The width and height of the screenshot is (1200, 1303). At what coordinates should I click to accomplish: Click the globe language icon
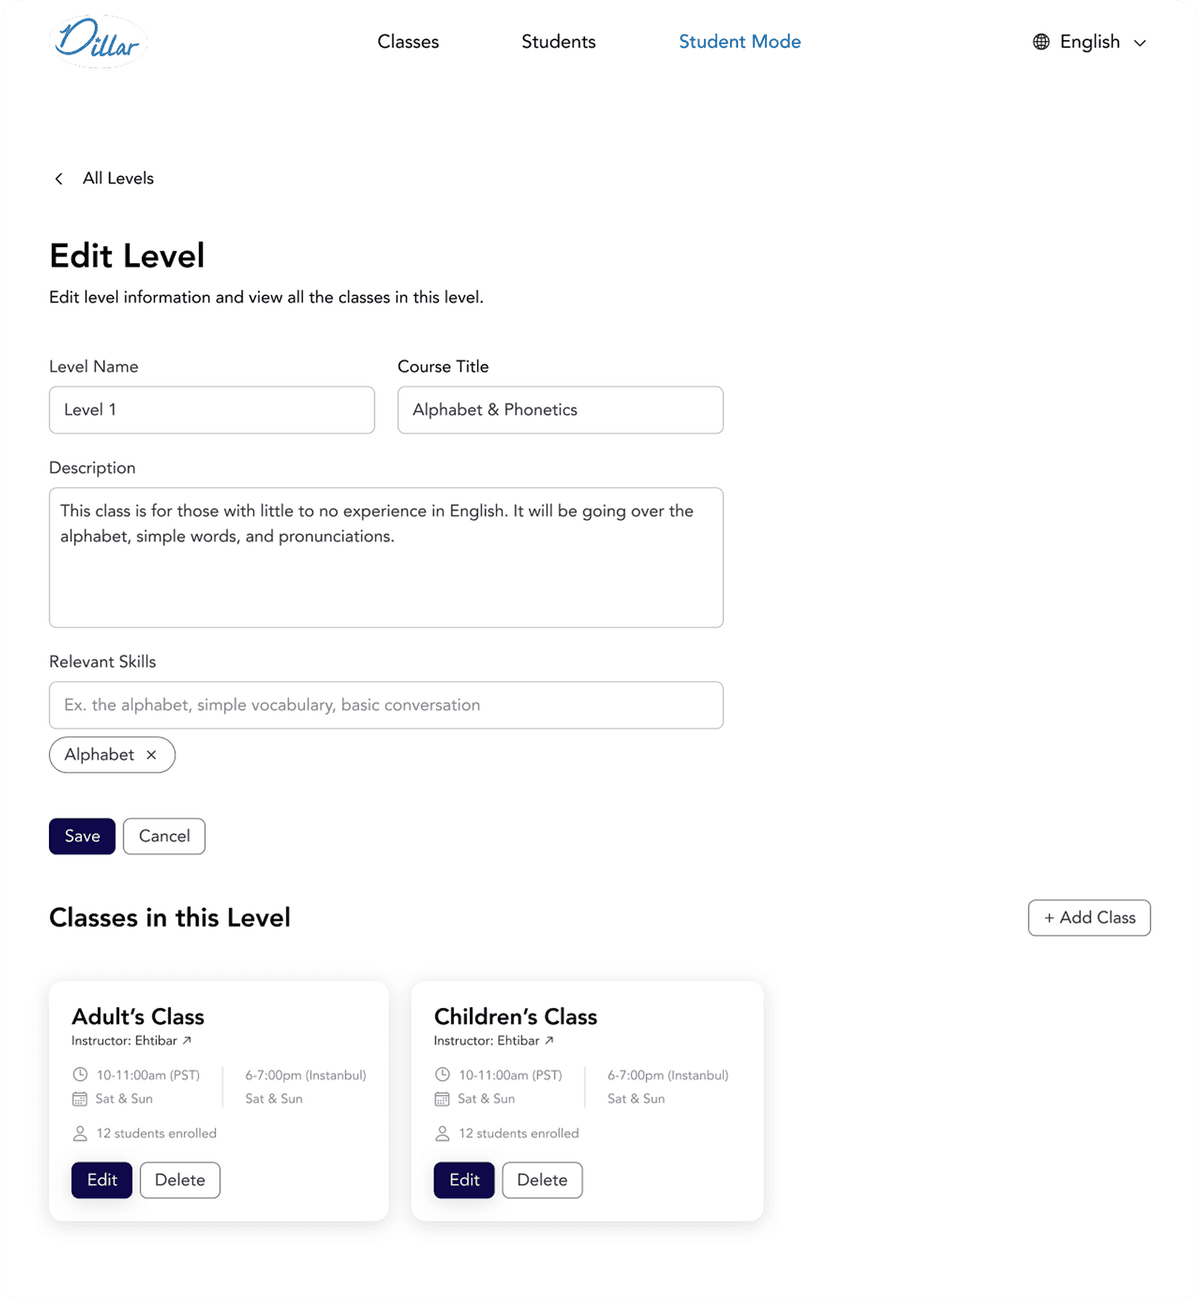point(1041,42)
